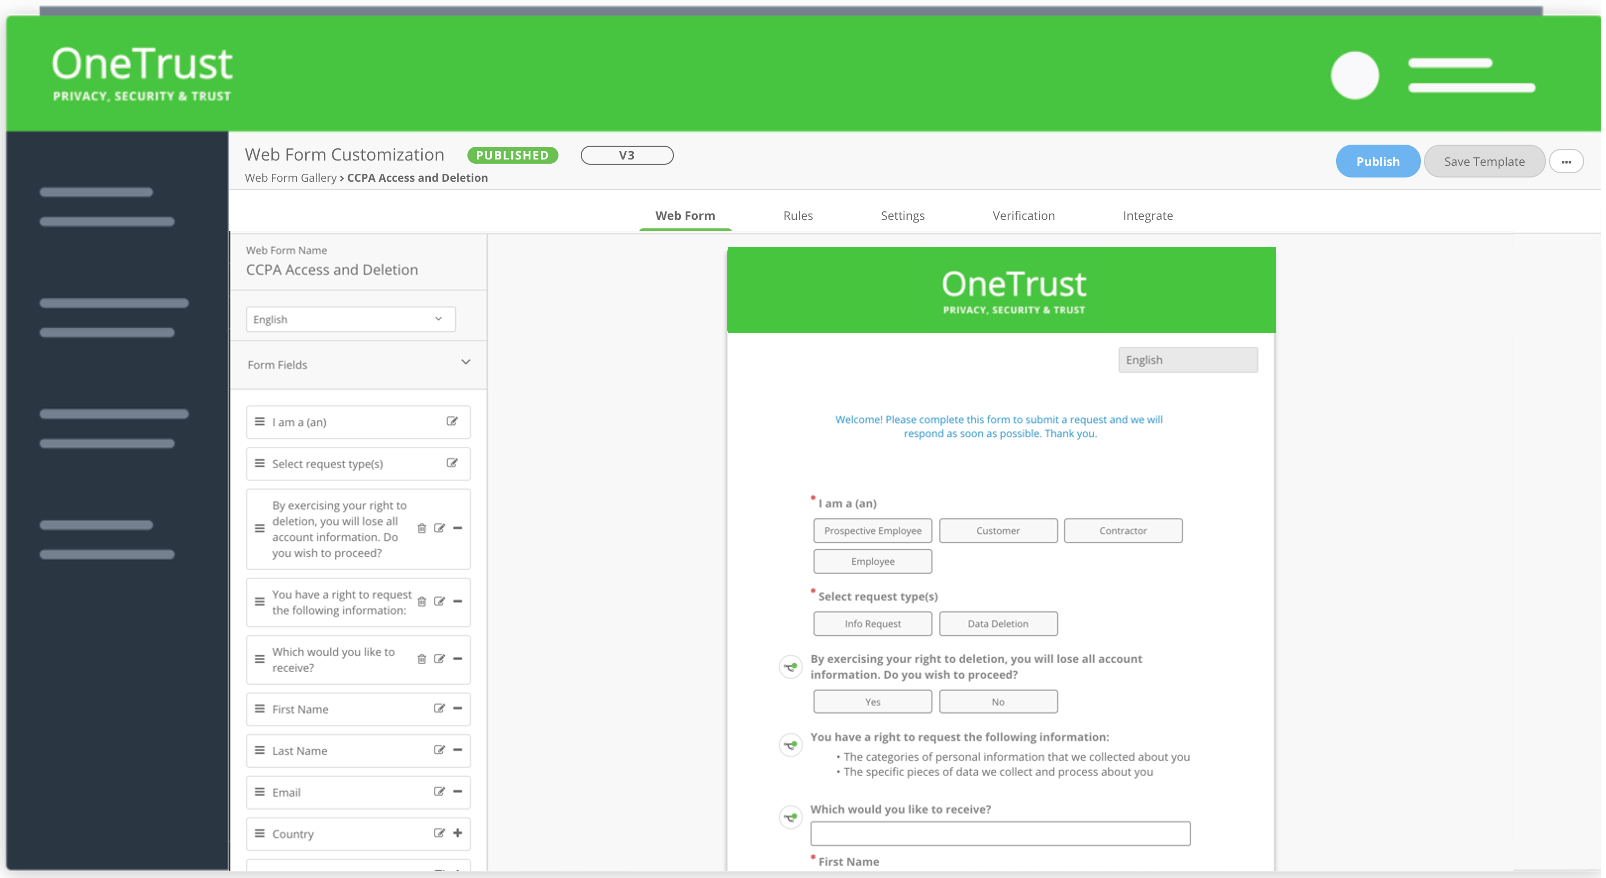
Task: Click the PUBLISHED status badge
Action: [x=512, y=155]
